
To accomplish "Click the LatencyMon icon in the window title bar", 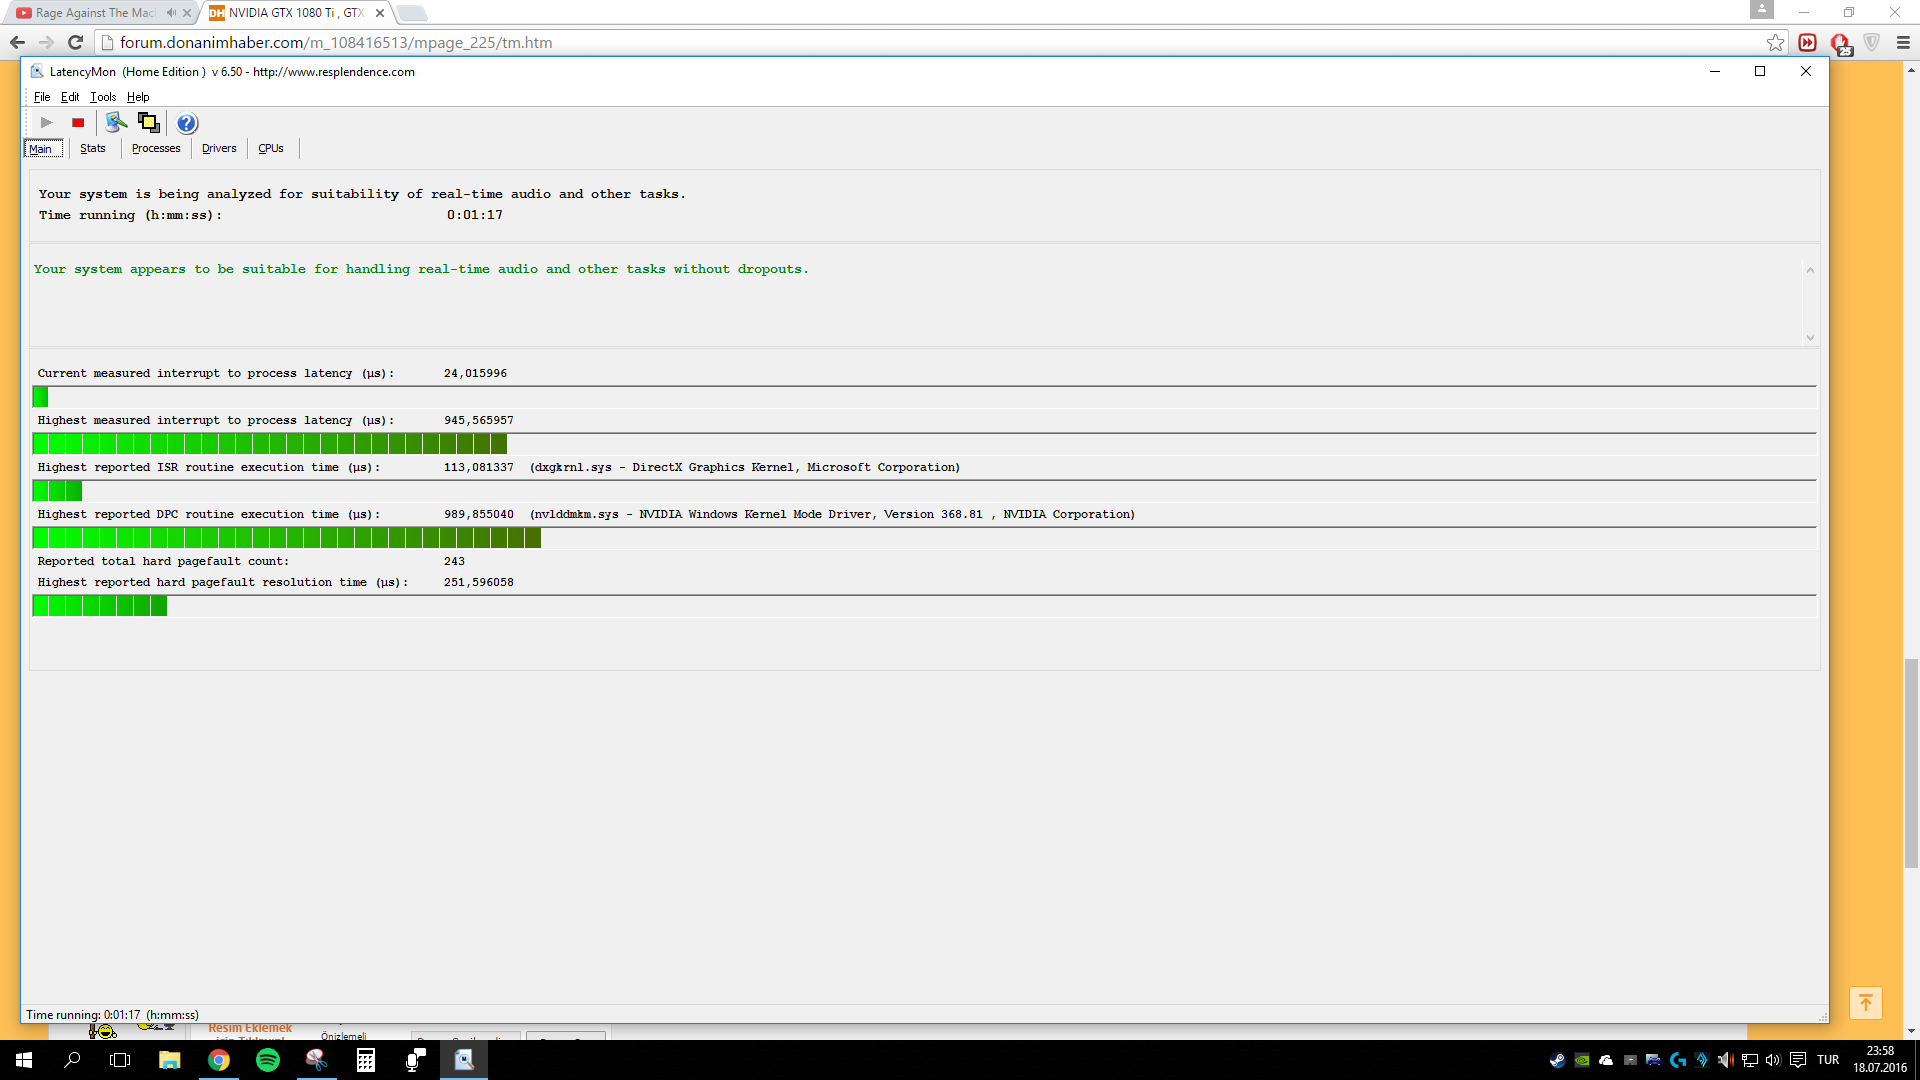I will click(36, 71).
